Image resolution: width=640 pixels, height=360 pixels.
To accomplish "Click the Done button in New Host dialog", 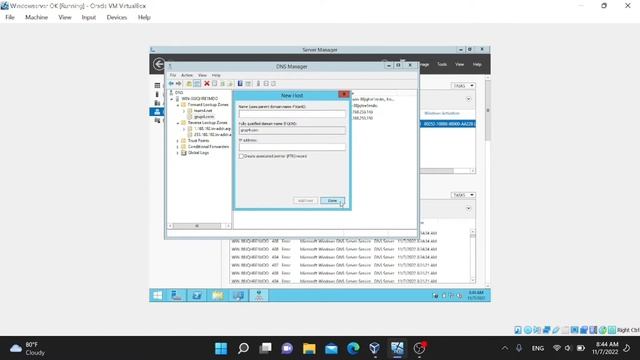I will tap(332, 201).
